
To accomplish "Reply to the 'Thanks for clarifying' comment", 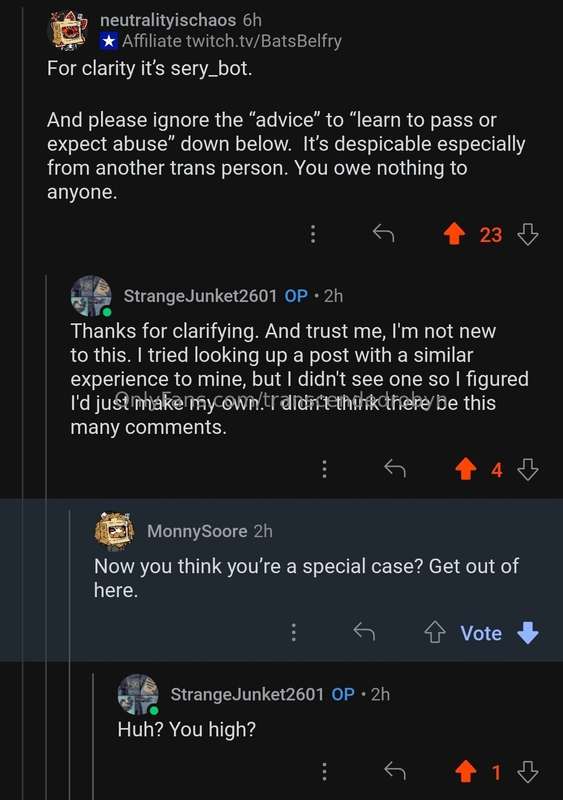I will pyautogui.click(x=395, y=468).
